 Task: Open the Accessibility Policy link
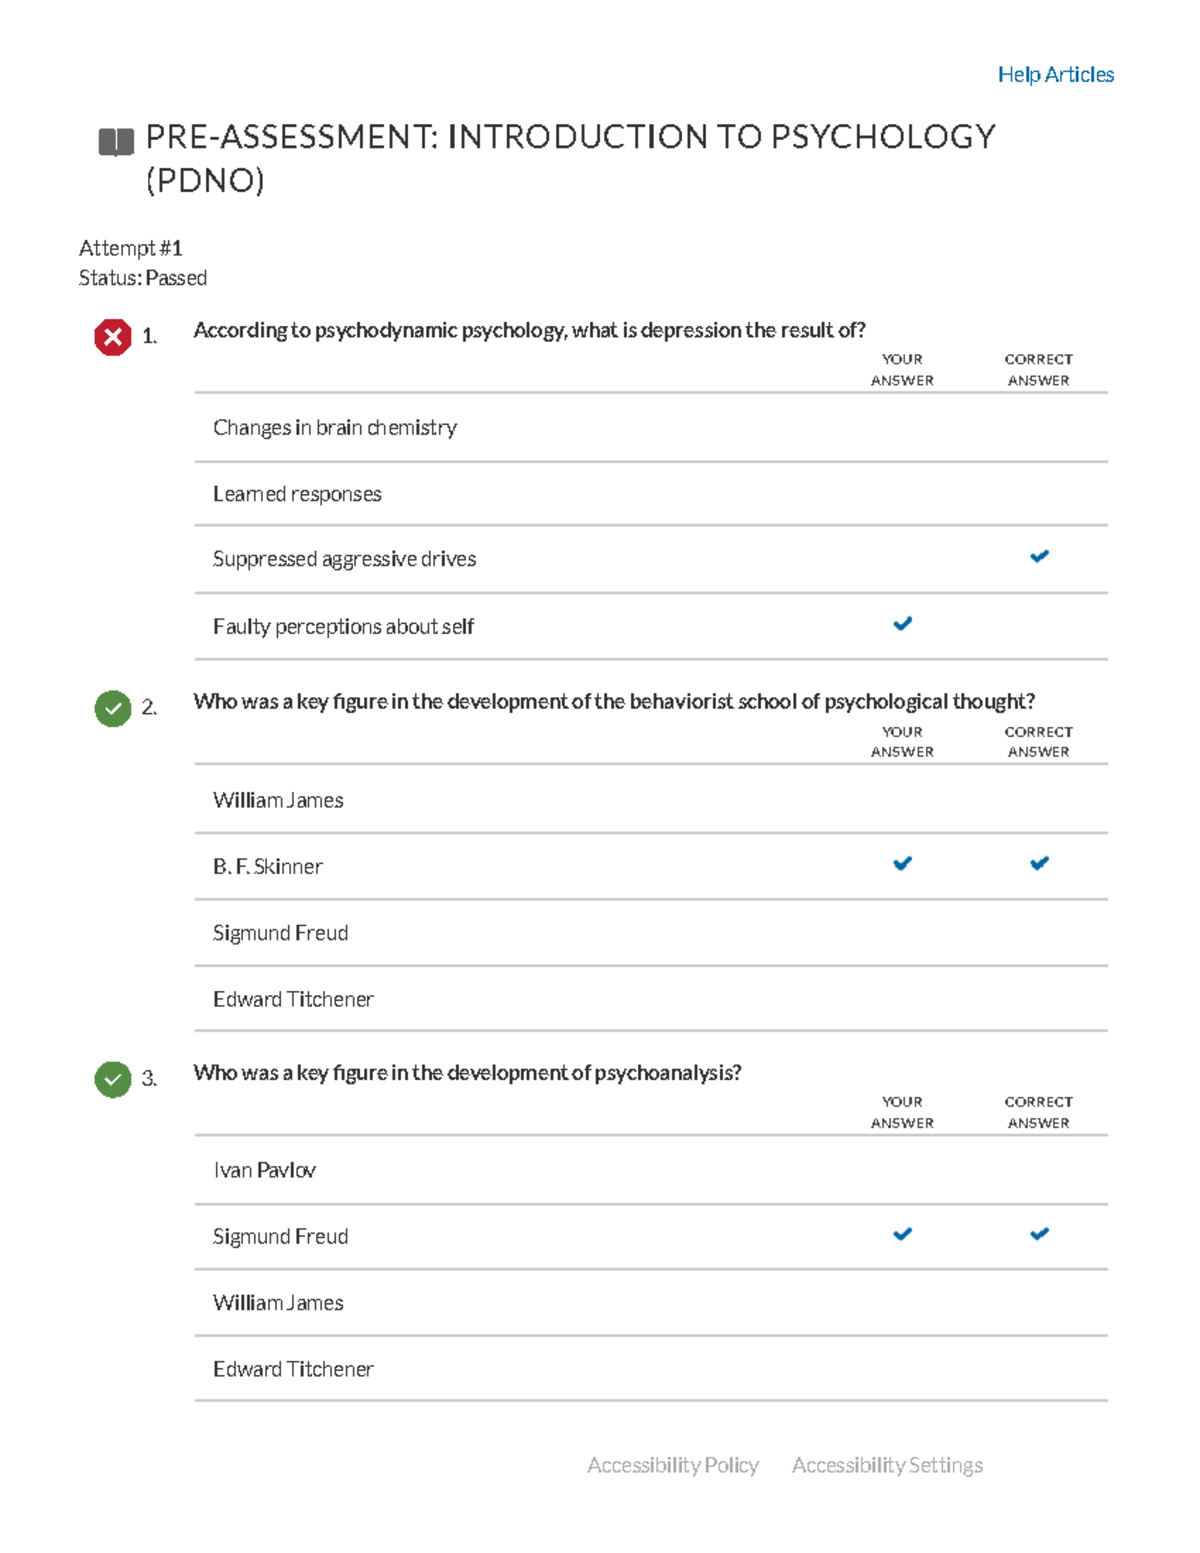673,1465
